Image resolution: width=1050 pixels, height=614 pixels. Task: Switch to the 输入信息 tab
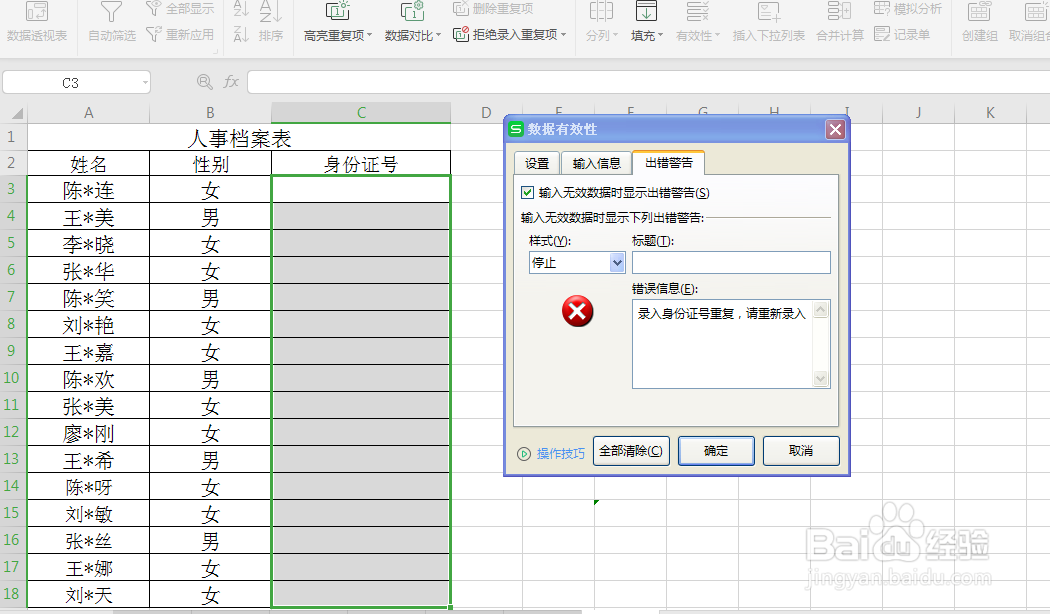point(597,162)
